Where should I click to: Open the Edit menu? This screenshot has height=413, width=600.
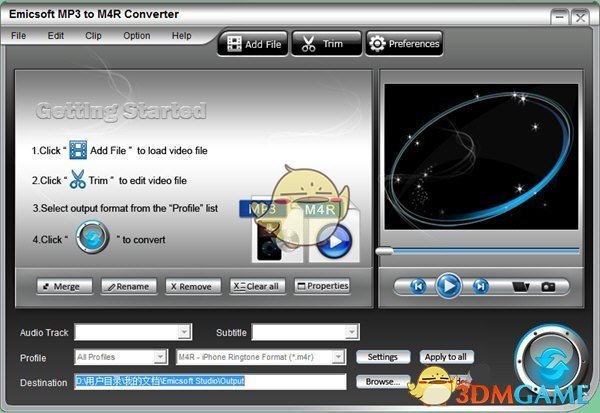tap(55, 36)
